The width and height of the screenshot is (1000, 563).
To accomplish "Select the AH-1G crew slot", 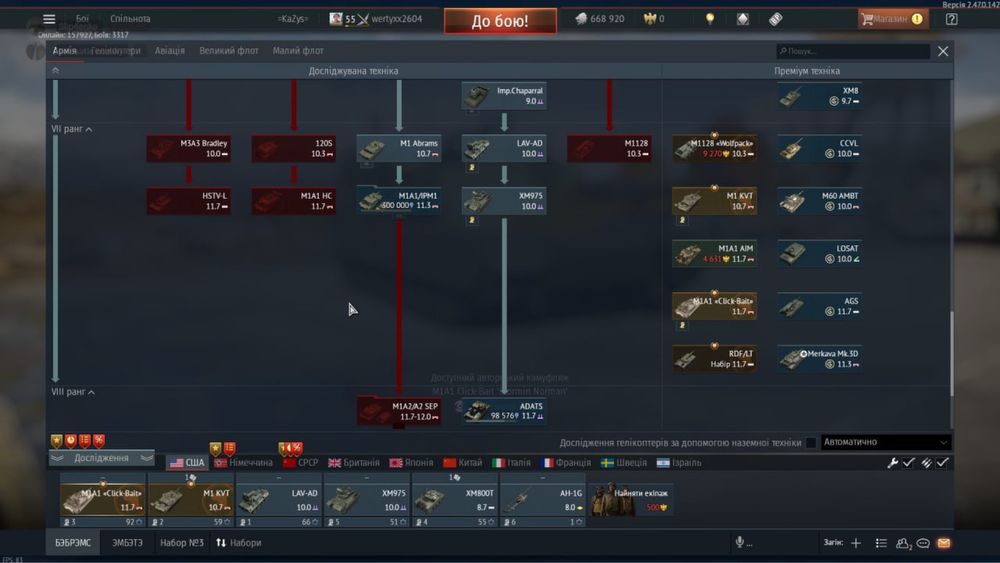I will pyautogui.click(x=542, y=500).
